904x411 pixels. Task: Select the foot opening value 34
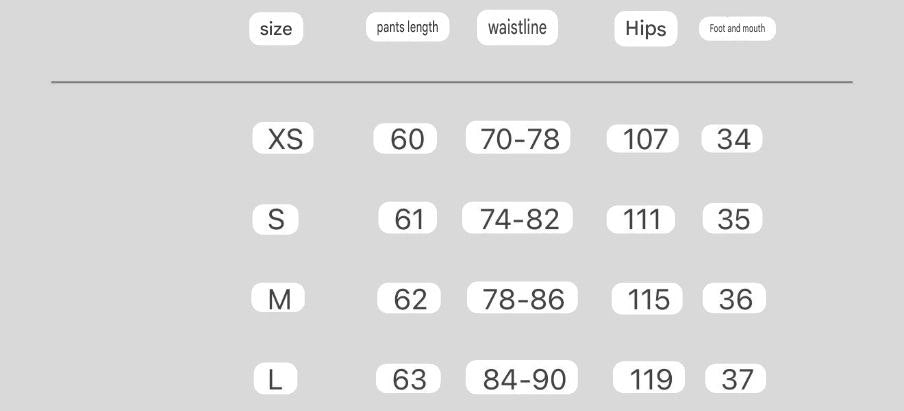pyautogui.click(x=732, y=139)
